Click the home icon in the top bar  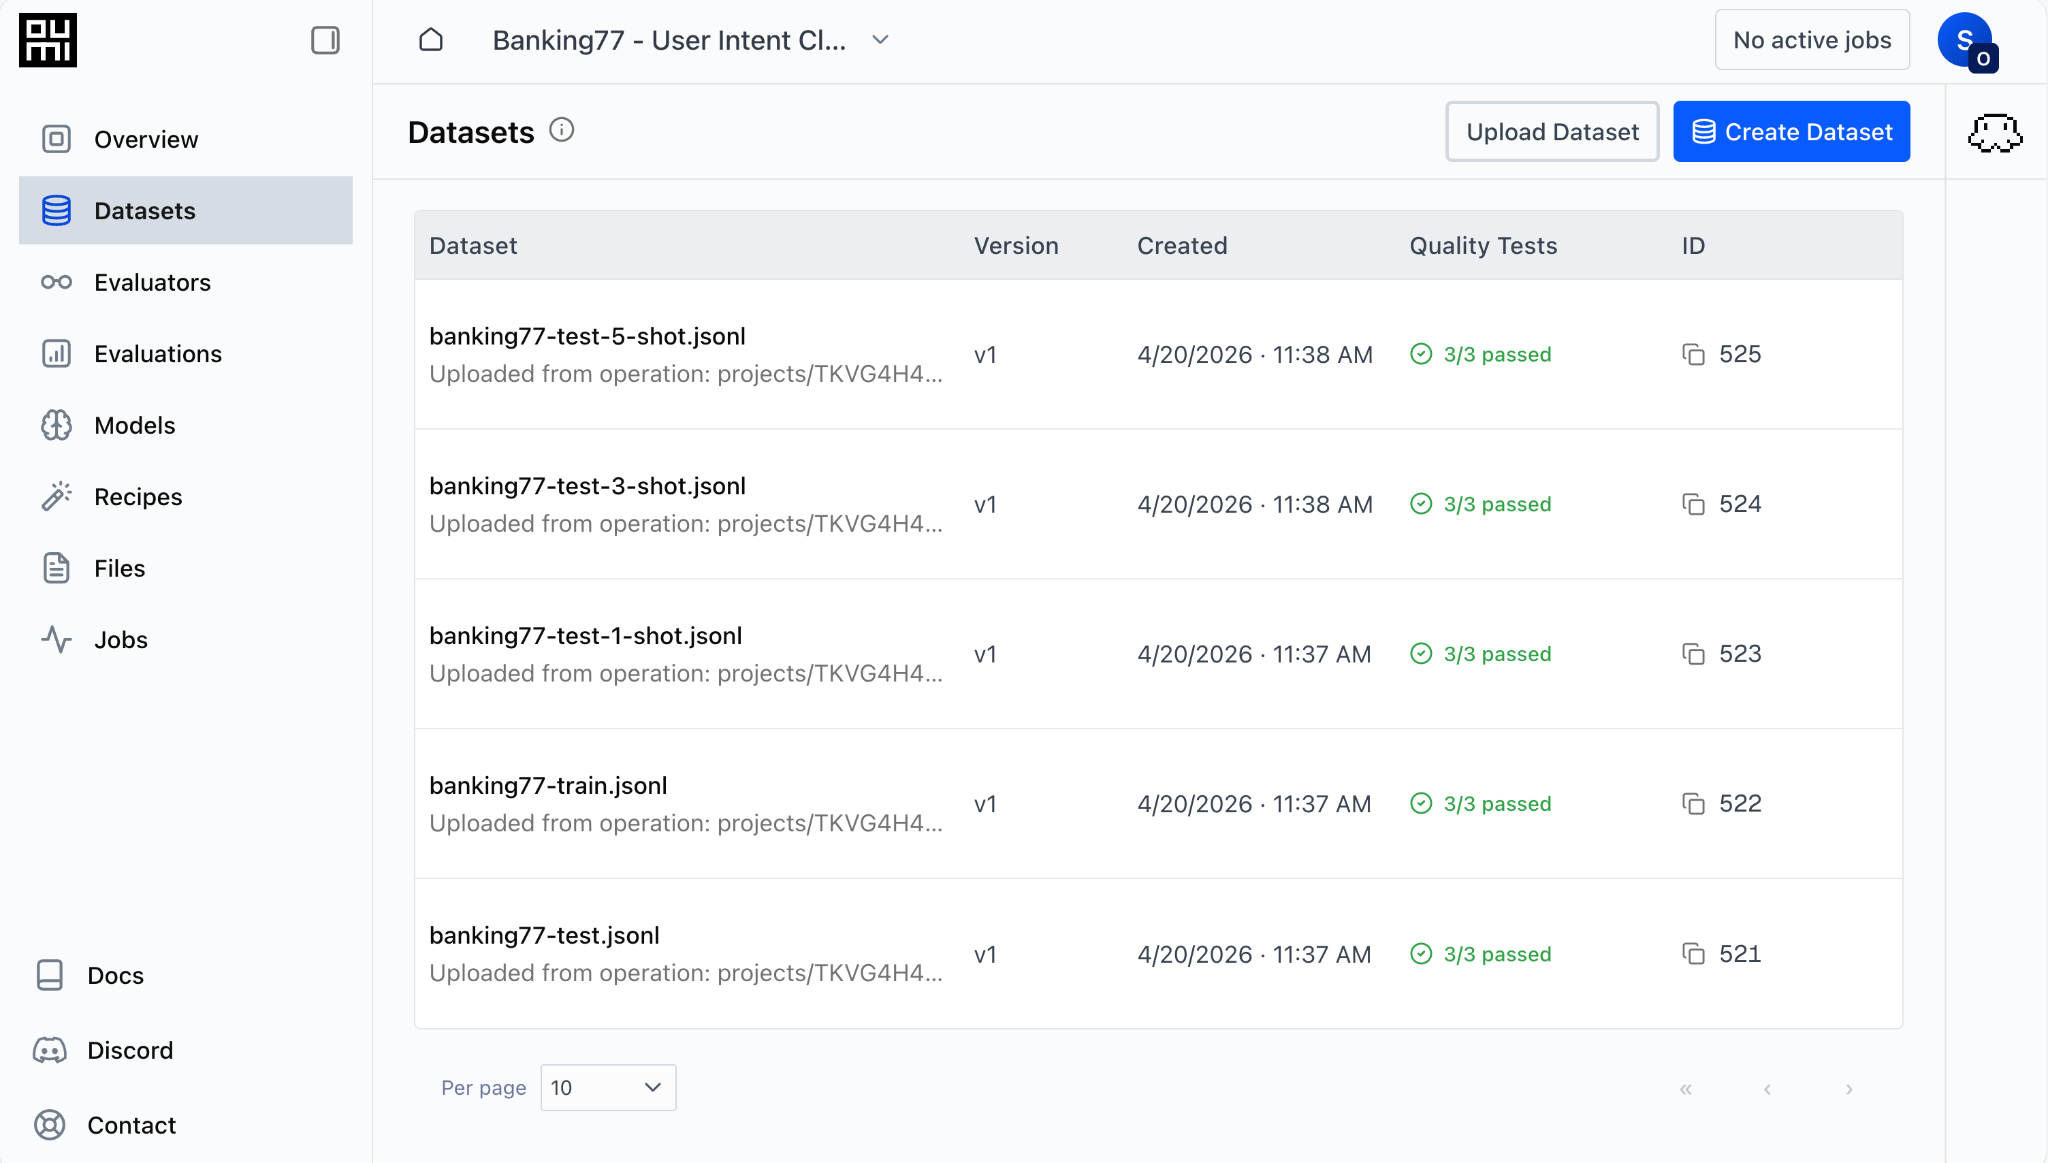point(431,40)
